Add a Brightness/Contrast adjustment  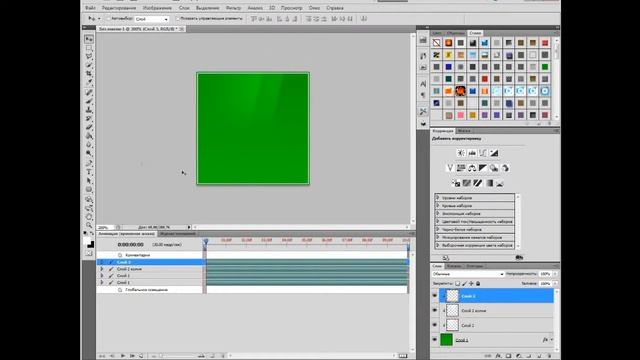tap(461, 153)
